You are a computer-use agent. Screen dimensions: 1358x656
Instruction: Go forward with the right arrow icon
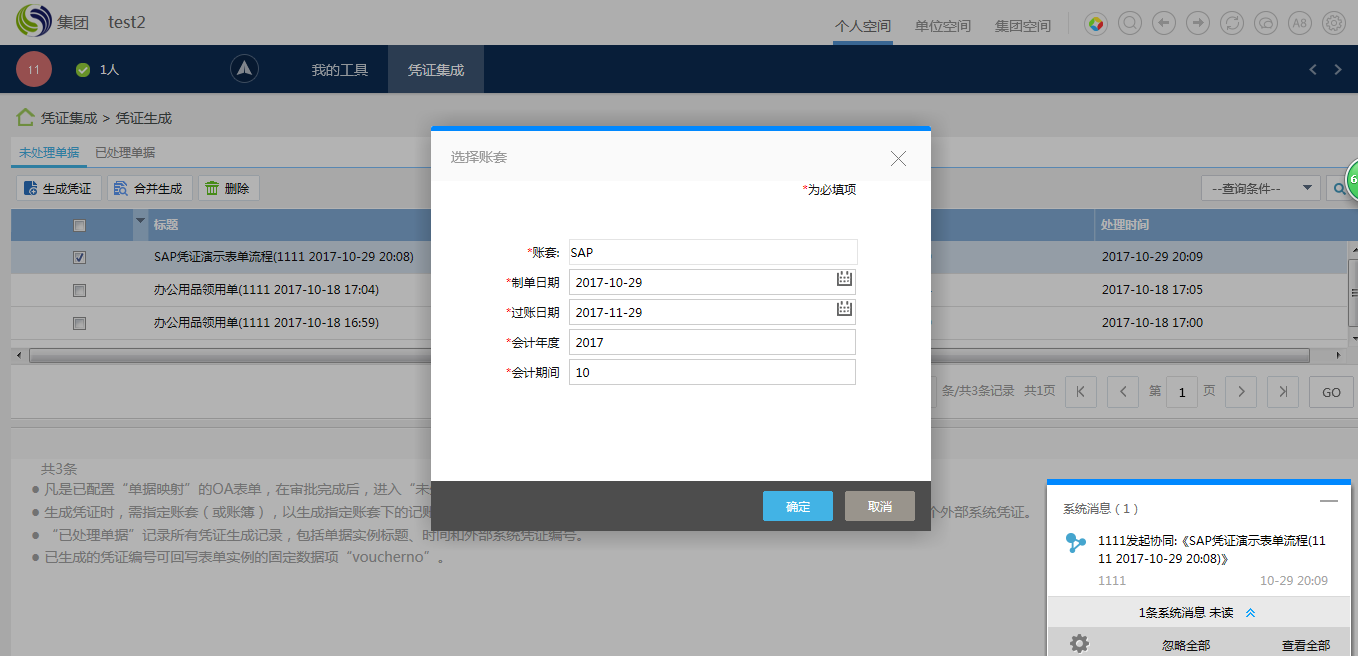click(x=1197, y=23)
